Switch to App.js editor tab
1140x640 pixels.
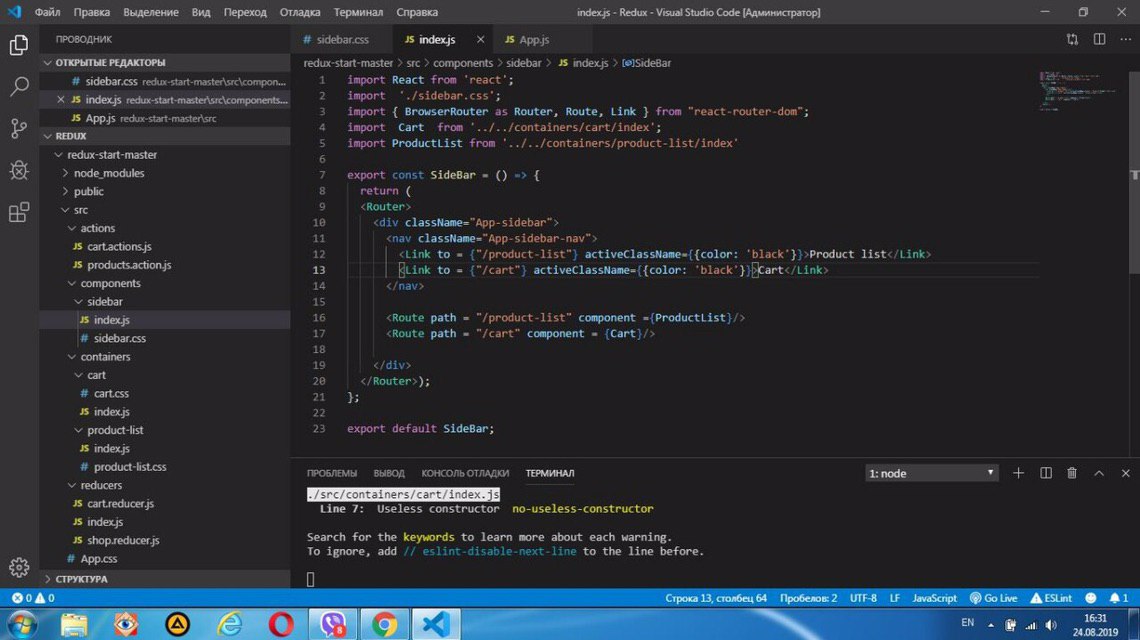pos(534,39)
